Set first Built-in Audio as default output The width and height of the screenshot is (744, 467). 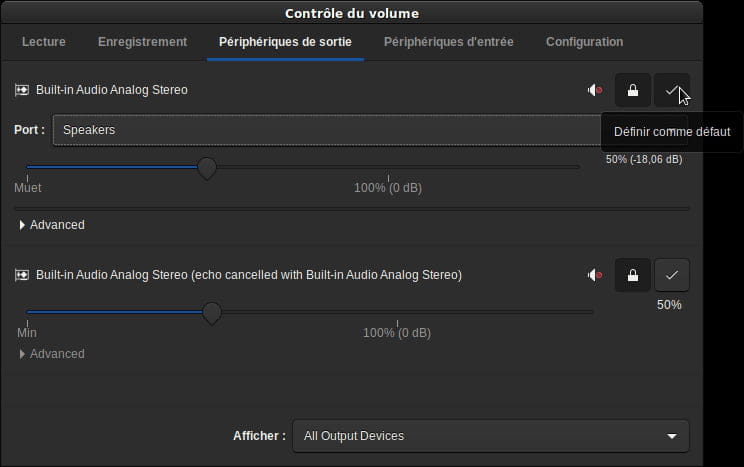(672, 90)
